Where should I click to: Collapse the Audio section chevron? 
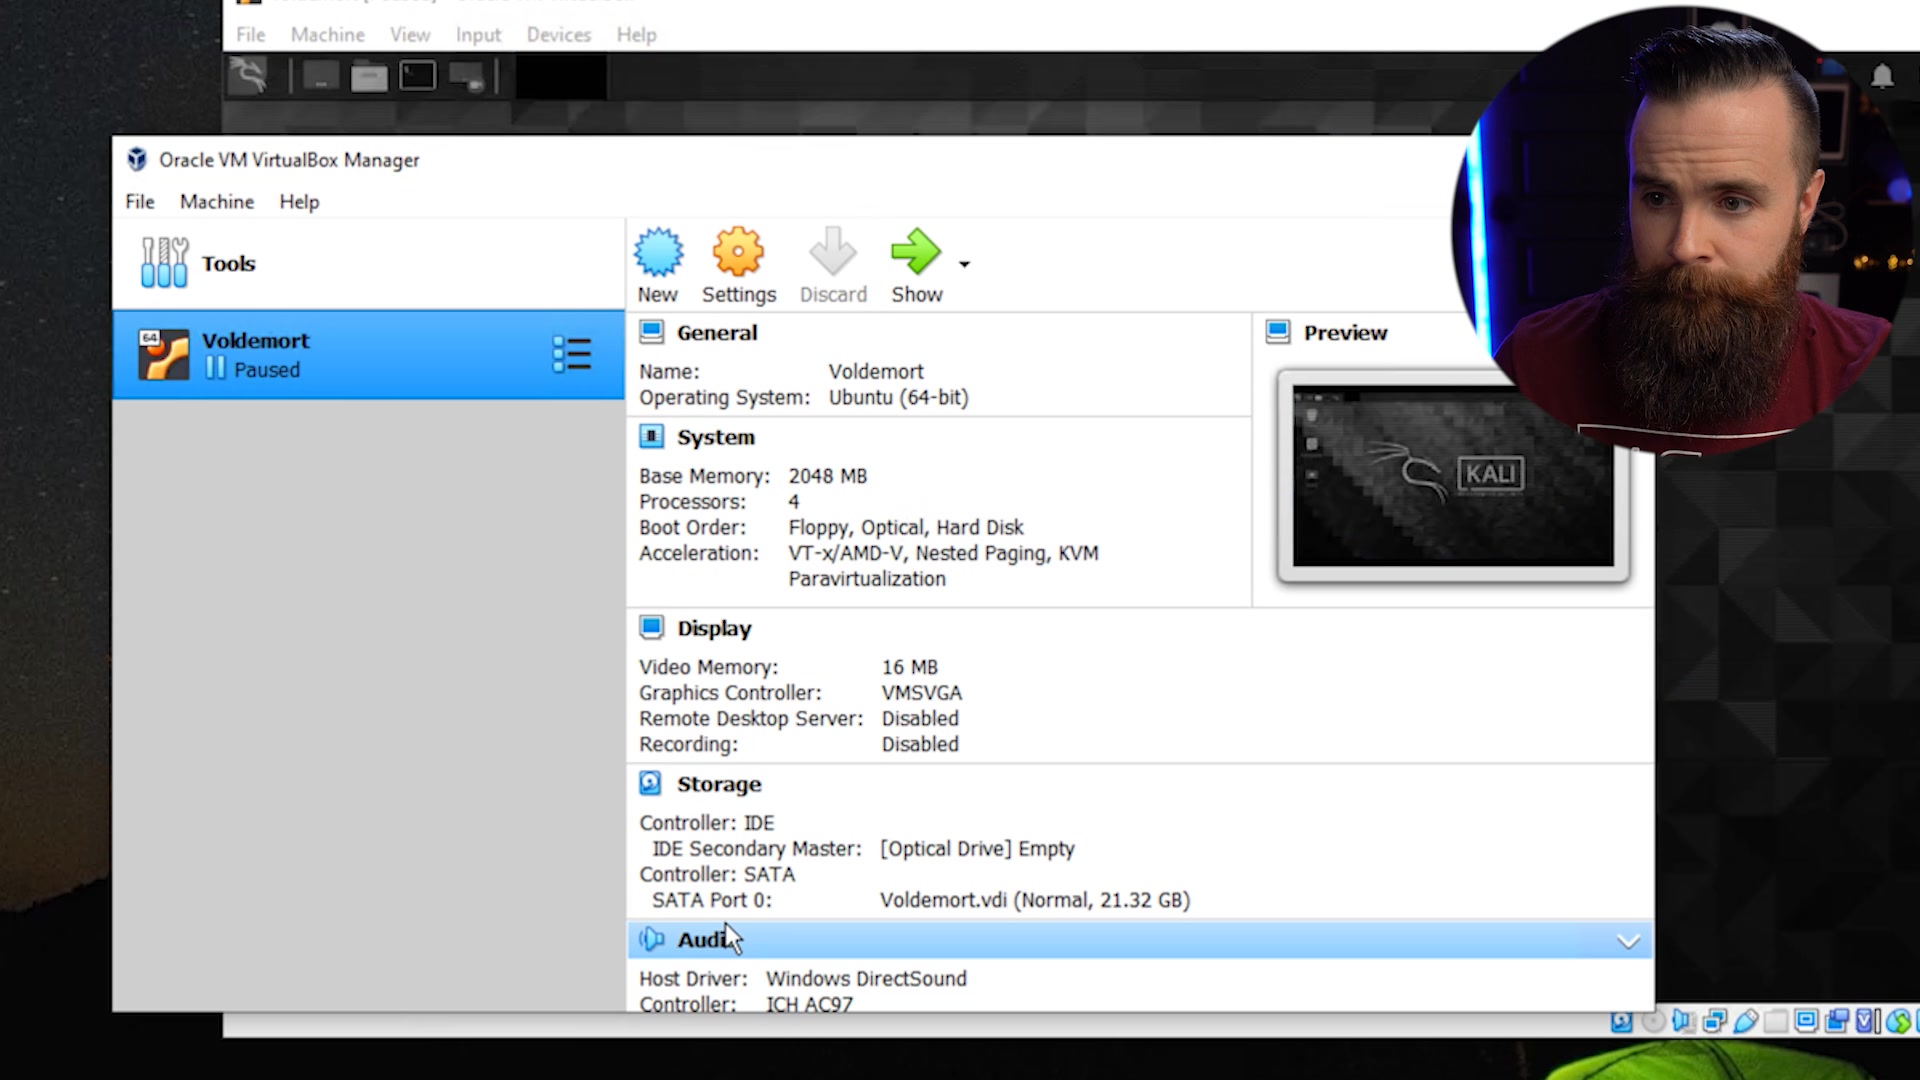1628,941
